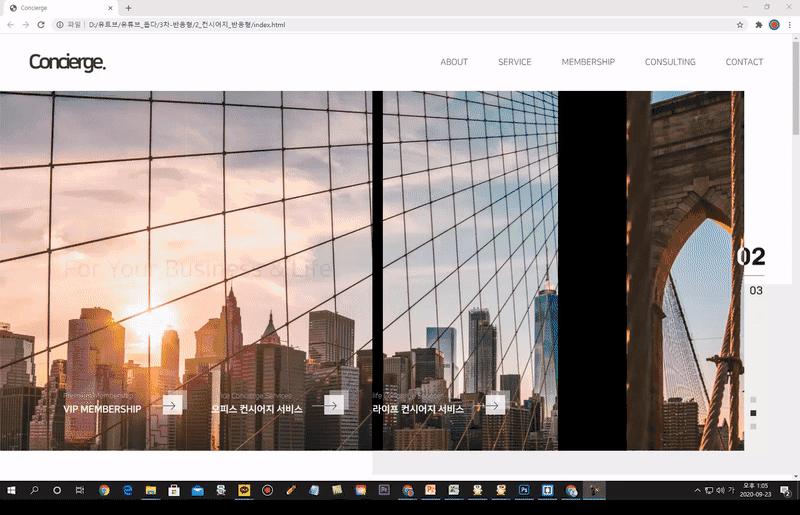Screen dimensions: 800x515
Task: Select the third slider pagination dot
Action: click(x=753, y=426)
